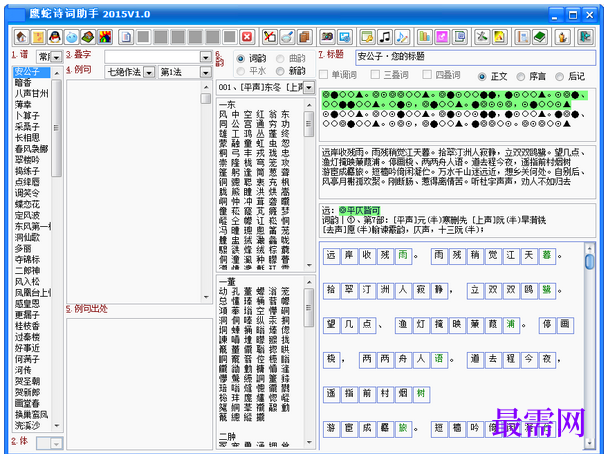
Task: Click the yellow sticky note toolbar icon
Action: [38, 37]
